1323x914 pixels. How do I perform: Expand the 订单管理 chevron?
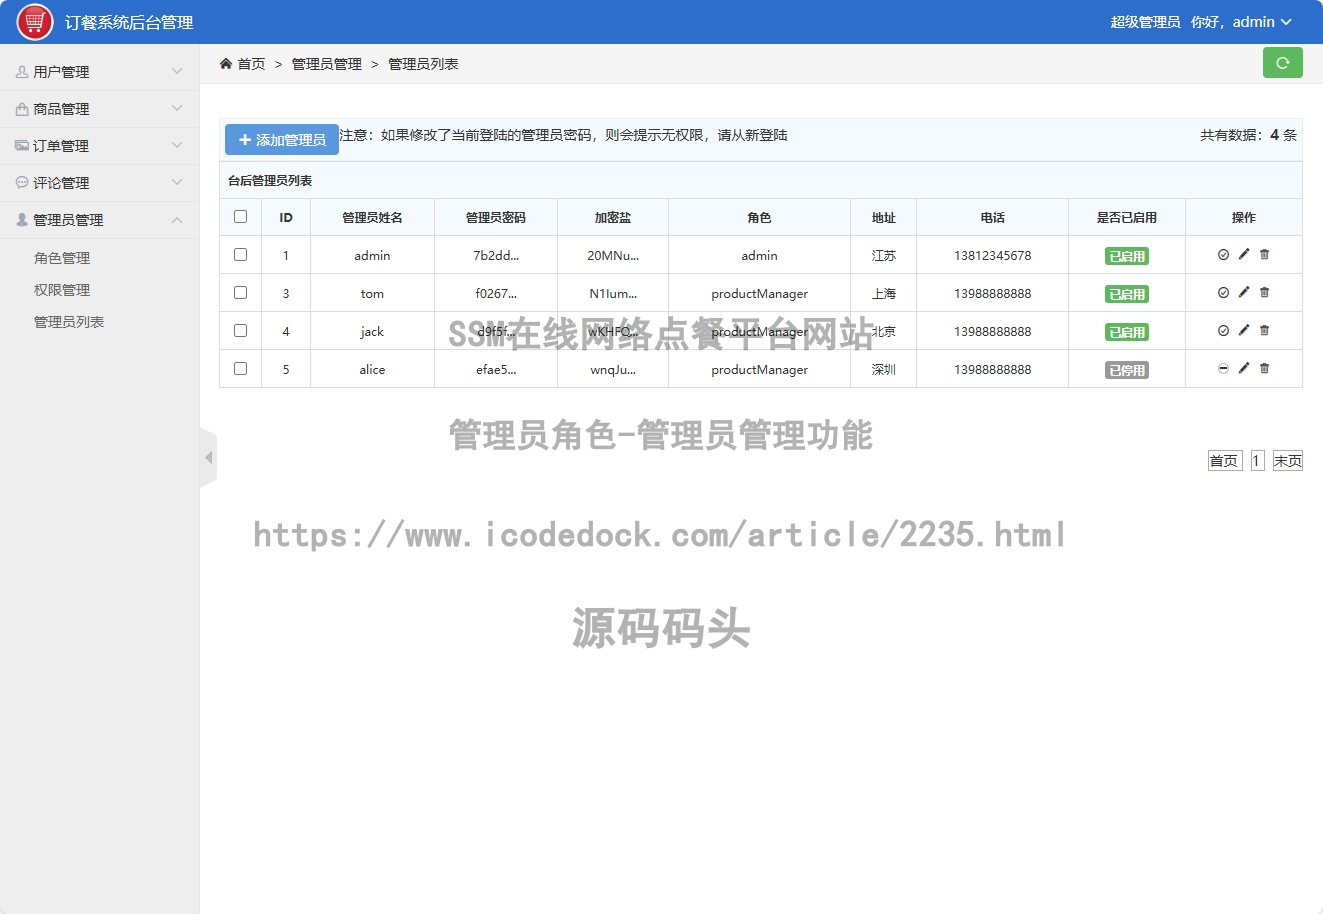[x=177, y=146]
